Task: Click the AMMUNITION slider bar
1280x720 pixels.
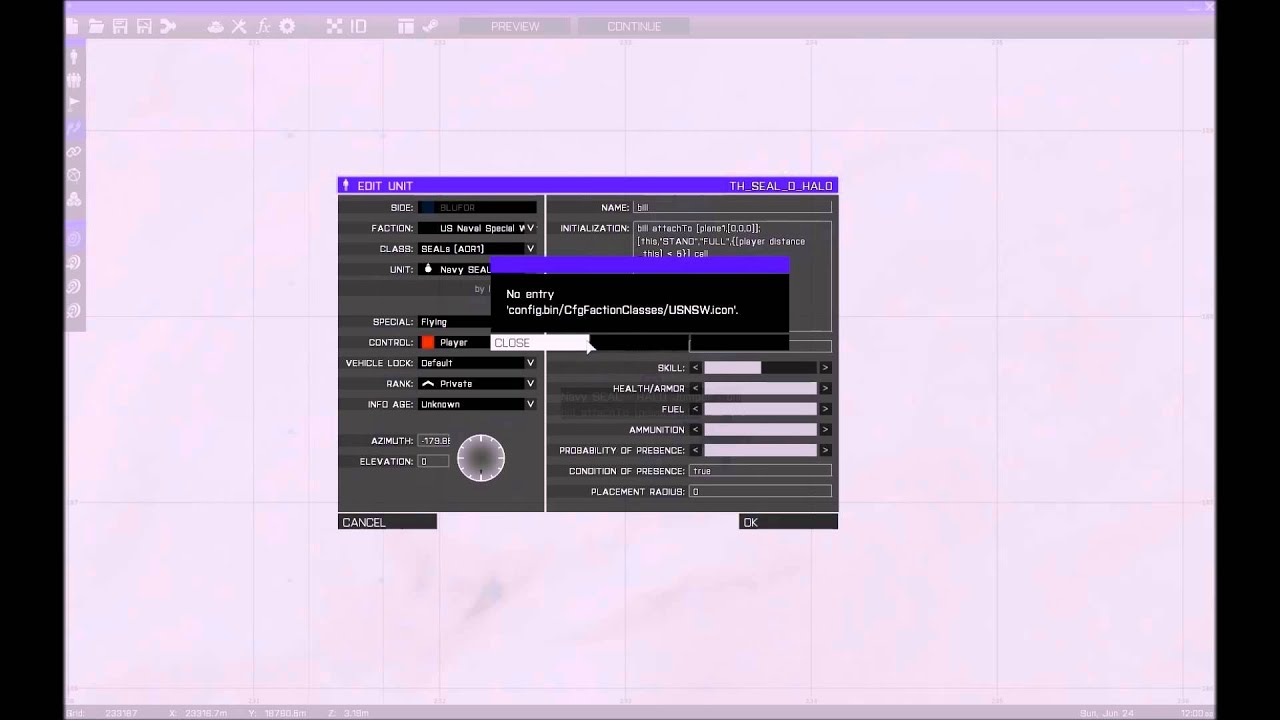Action: click(760, 430)
